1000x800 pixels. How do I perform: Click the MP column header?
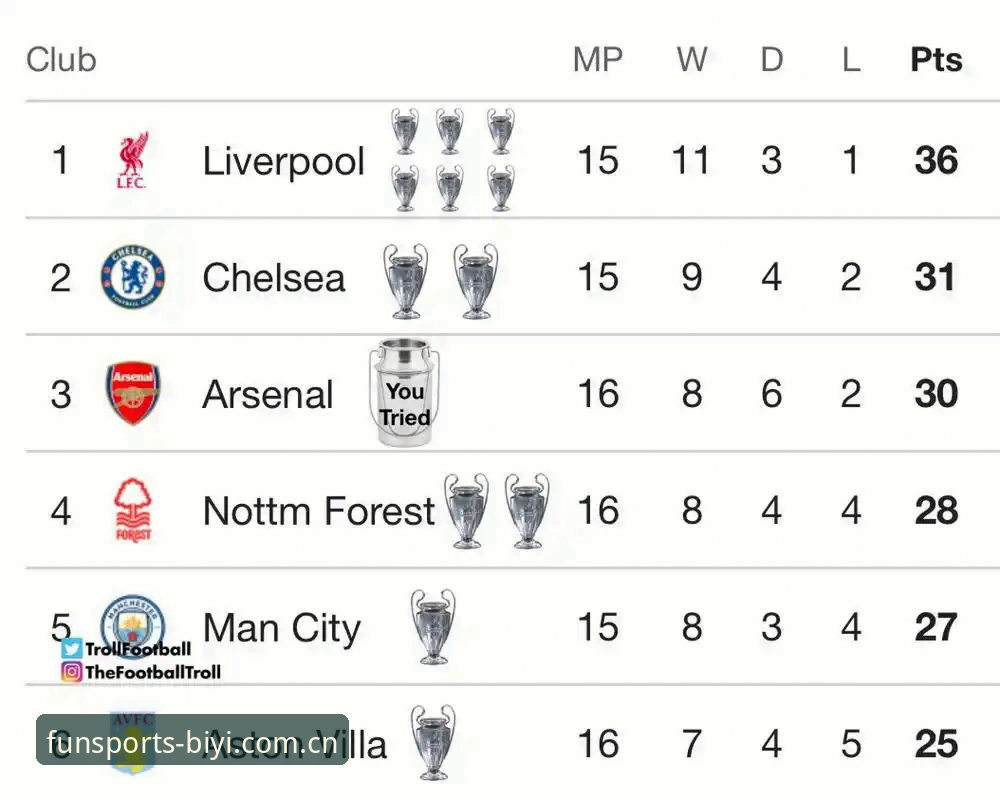click(598, 60)
